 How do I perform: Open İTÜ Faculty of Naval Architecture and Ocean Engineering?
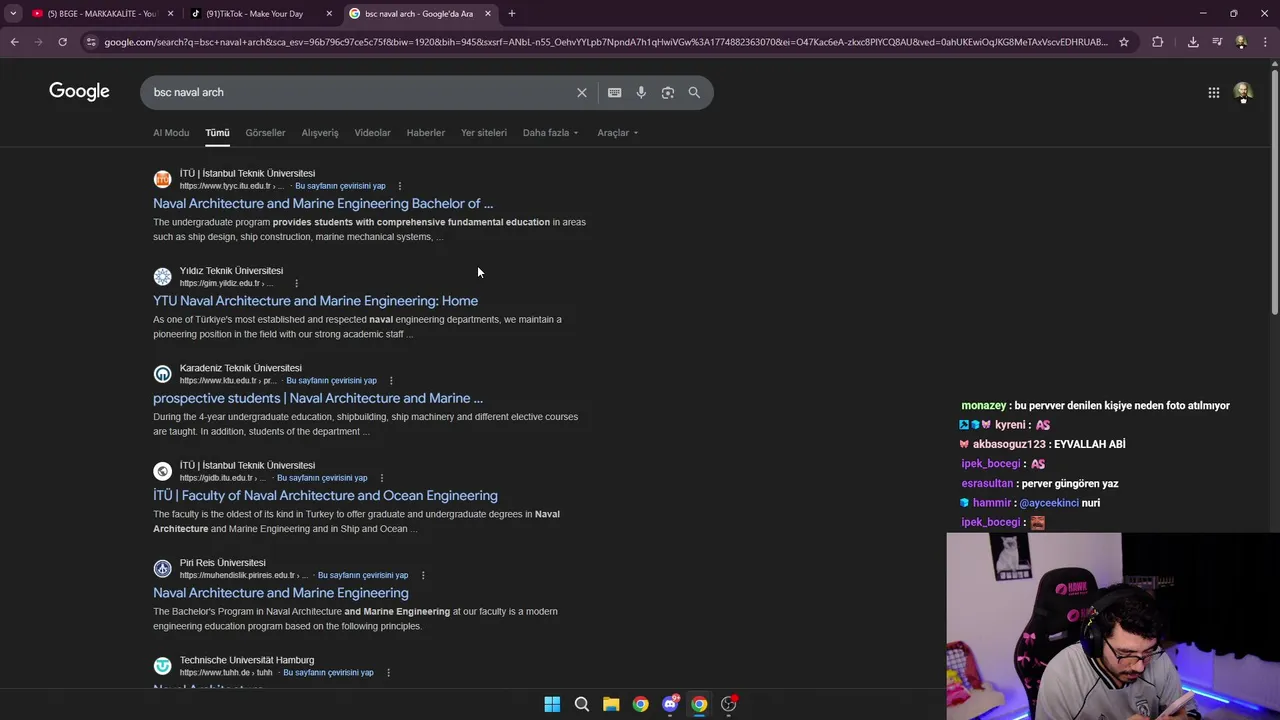(x=325, y=495)
